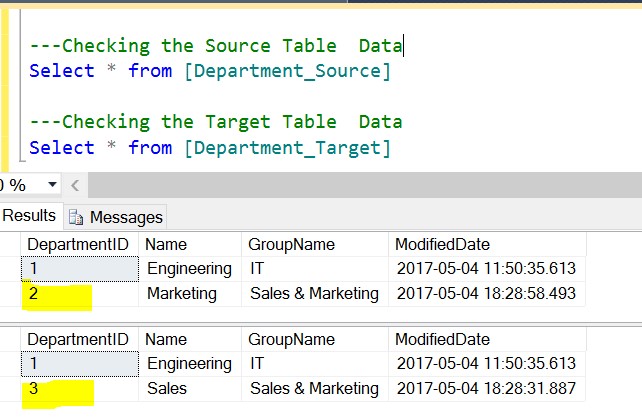
Task: Place cursor on the Department_Target select statement
Action: click(x=210, y=148)
